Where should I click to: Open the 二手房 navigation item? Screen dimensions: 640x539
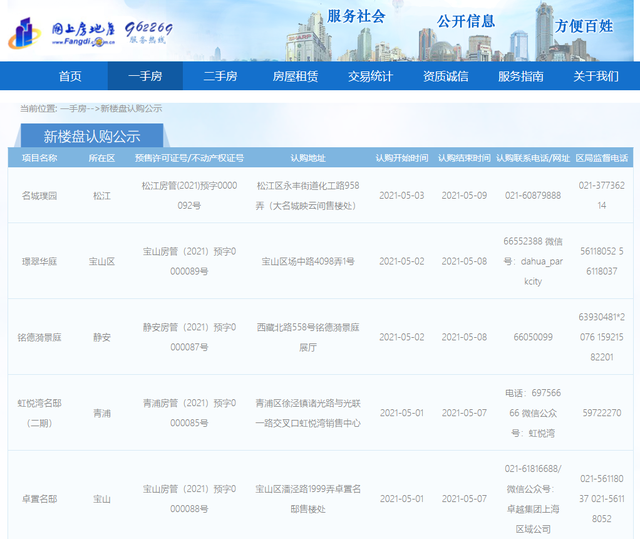(x=220, y=76)
